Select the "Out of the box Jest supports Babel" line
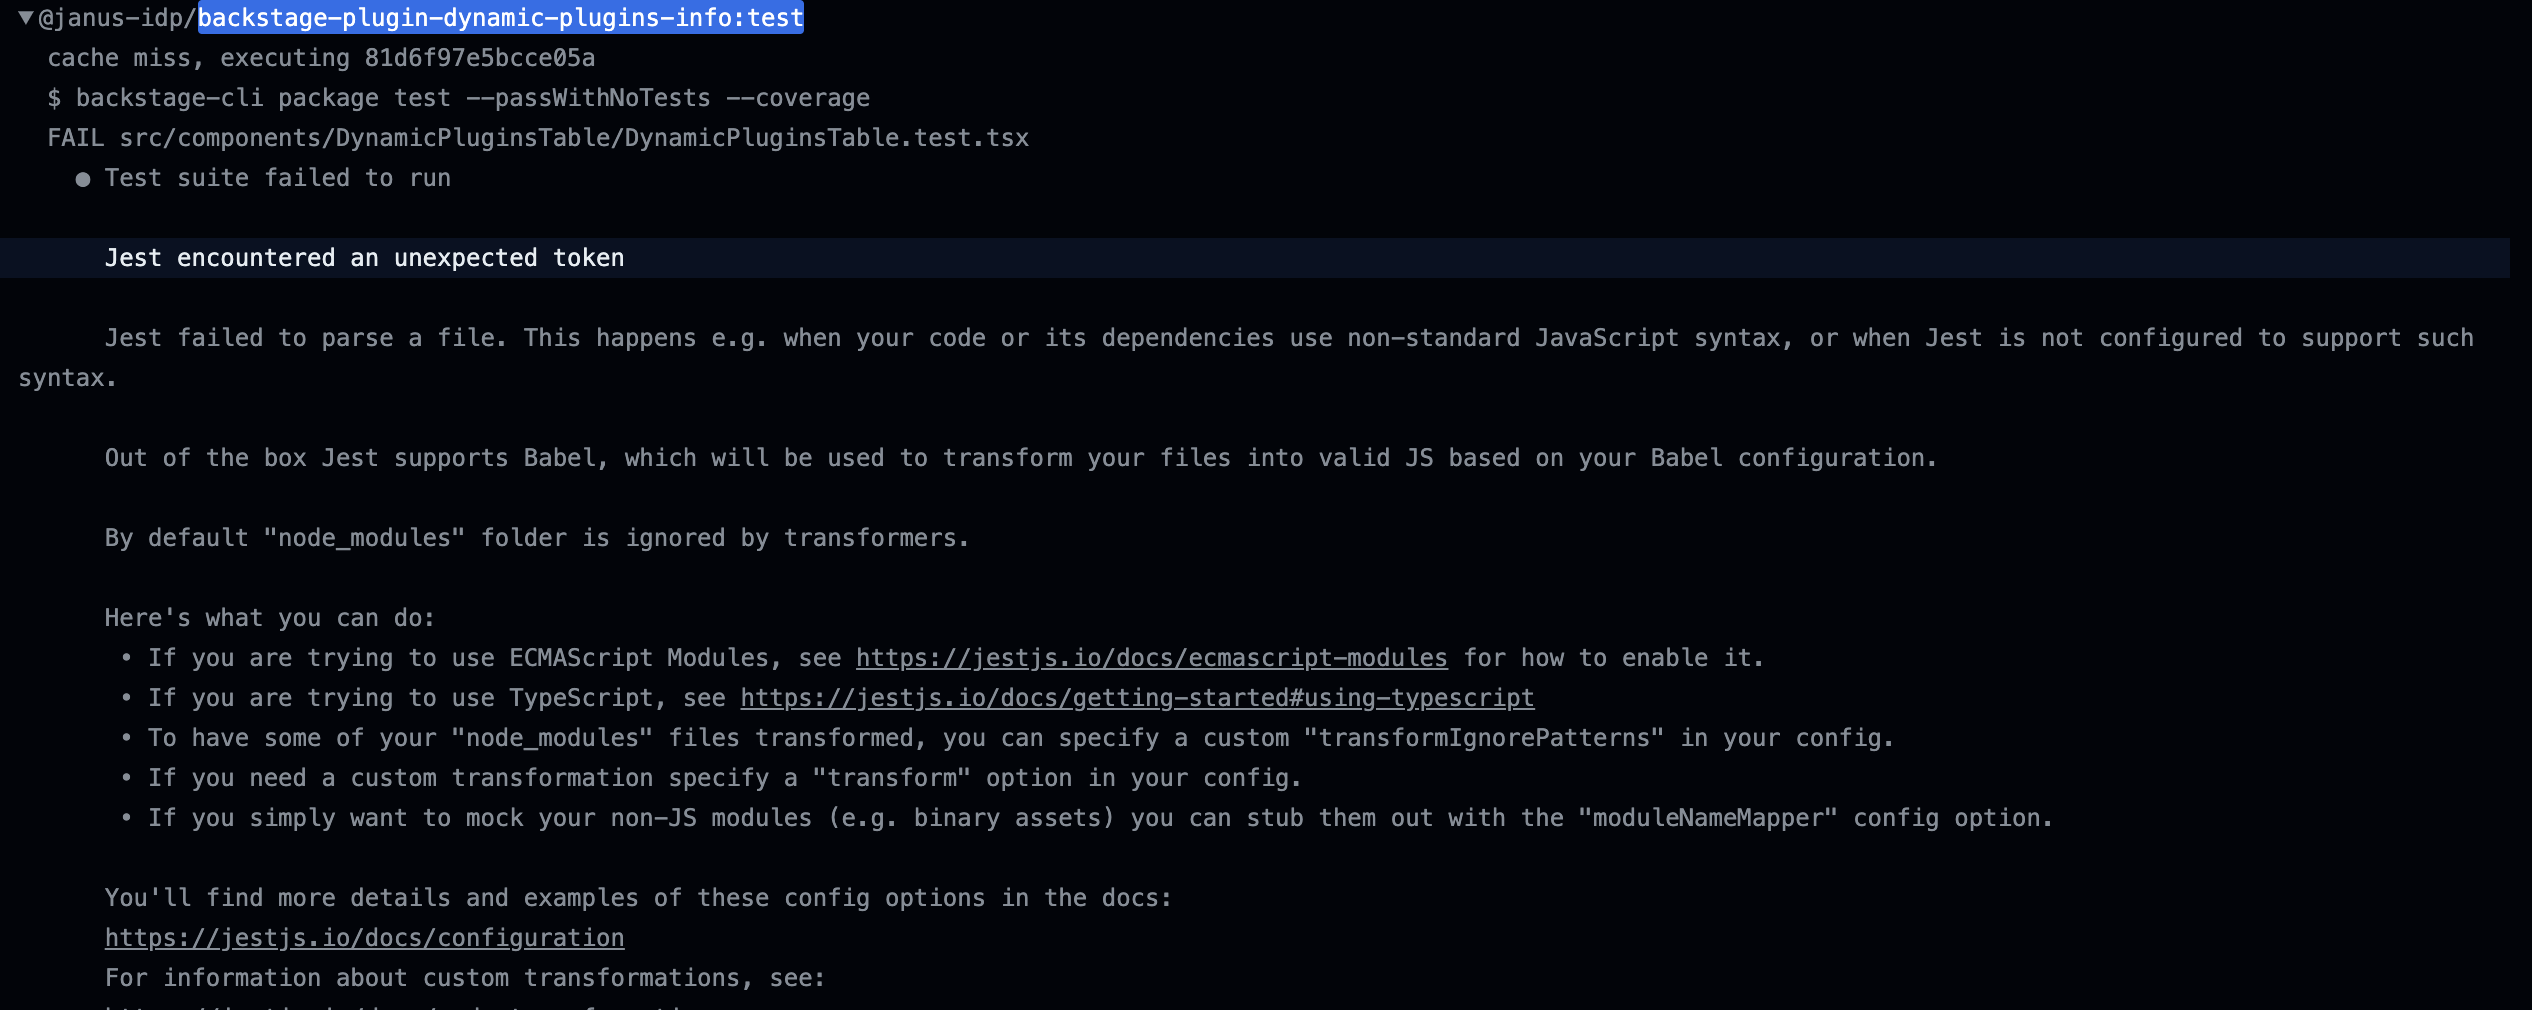This screenshot has width=2532, height=1010. point(1020,458)
